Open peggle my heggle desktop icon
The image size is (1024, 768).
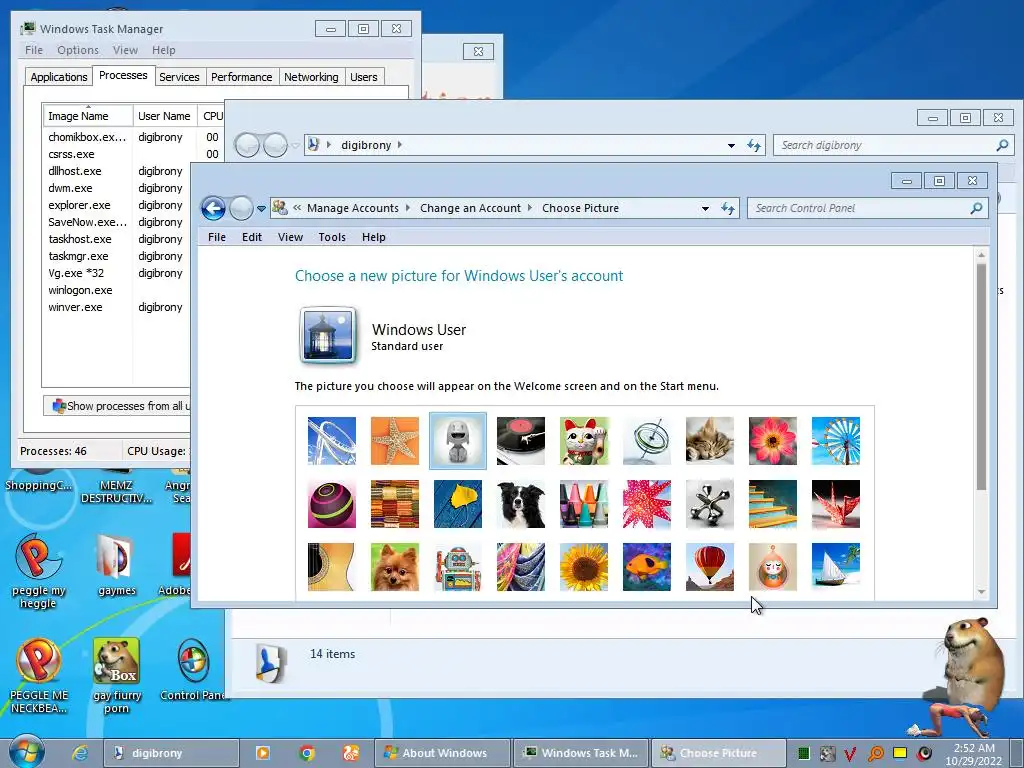click(x=38, y=570)
